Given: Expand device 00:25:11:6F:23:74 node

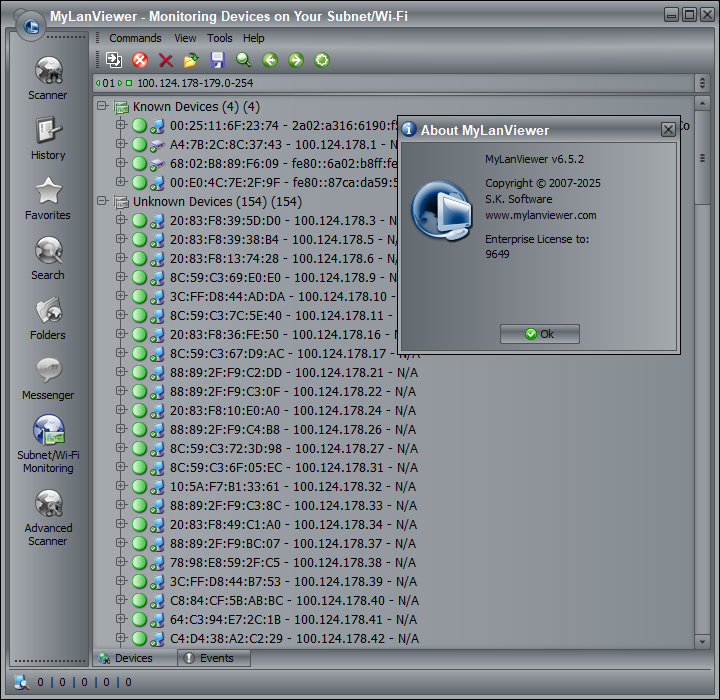Looking at the screenshot, I should [121, 124].
